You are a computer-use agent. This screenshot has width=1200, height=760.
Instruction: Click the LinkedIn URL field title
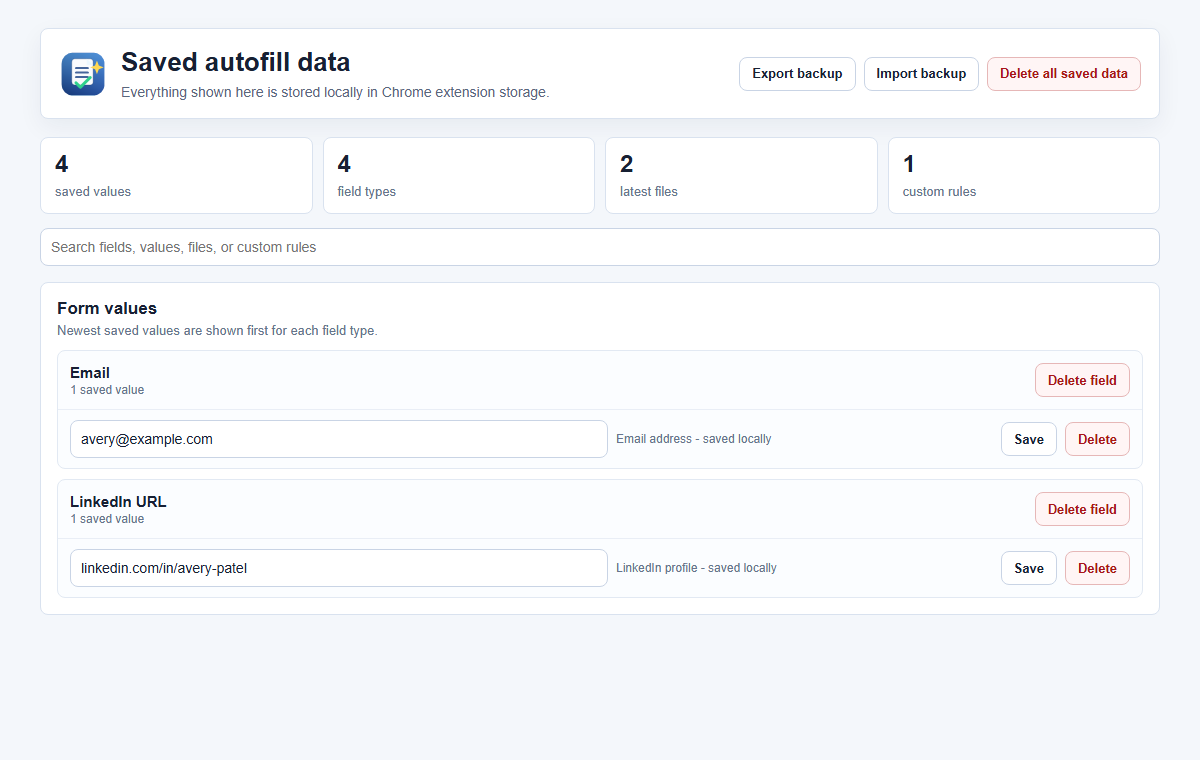pyautogui.click(x=118, y=502)
